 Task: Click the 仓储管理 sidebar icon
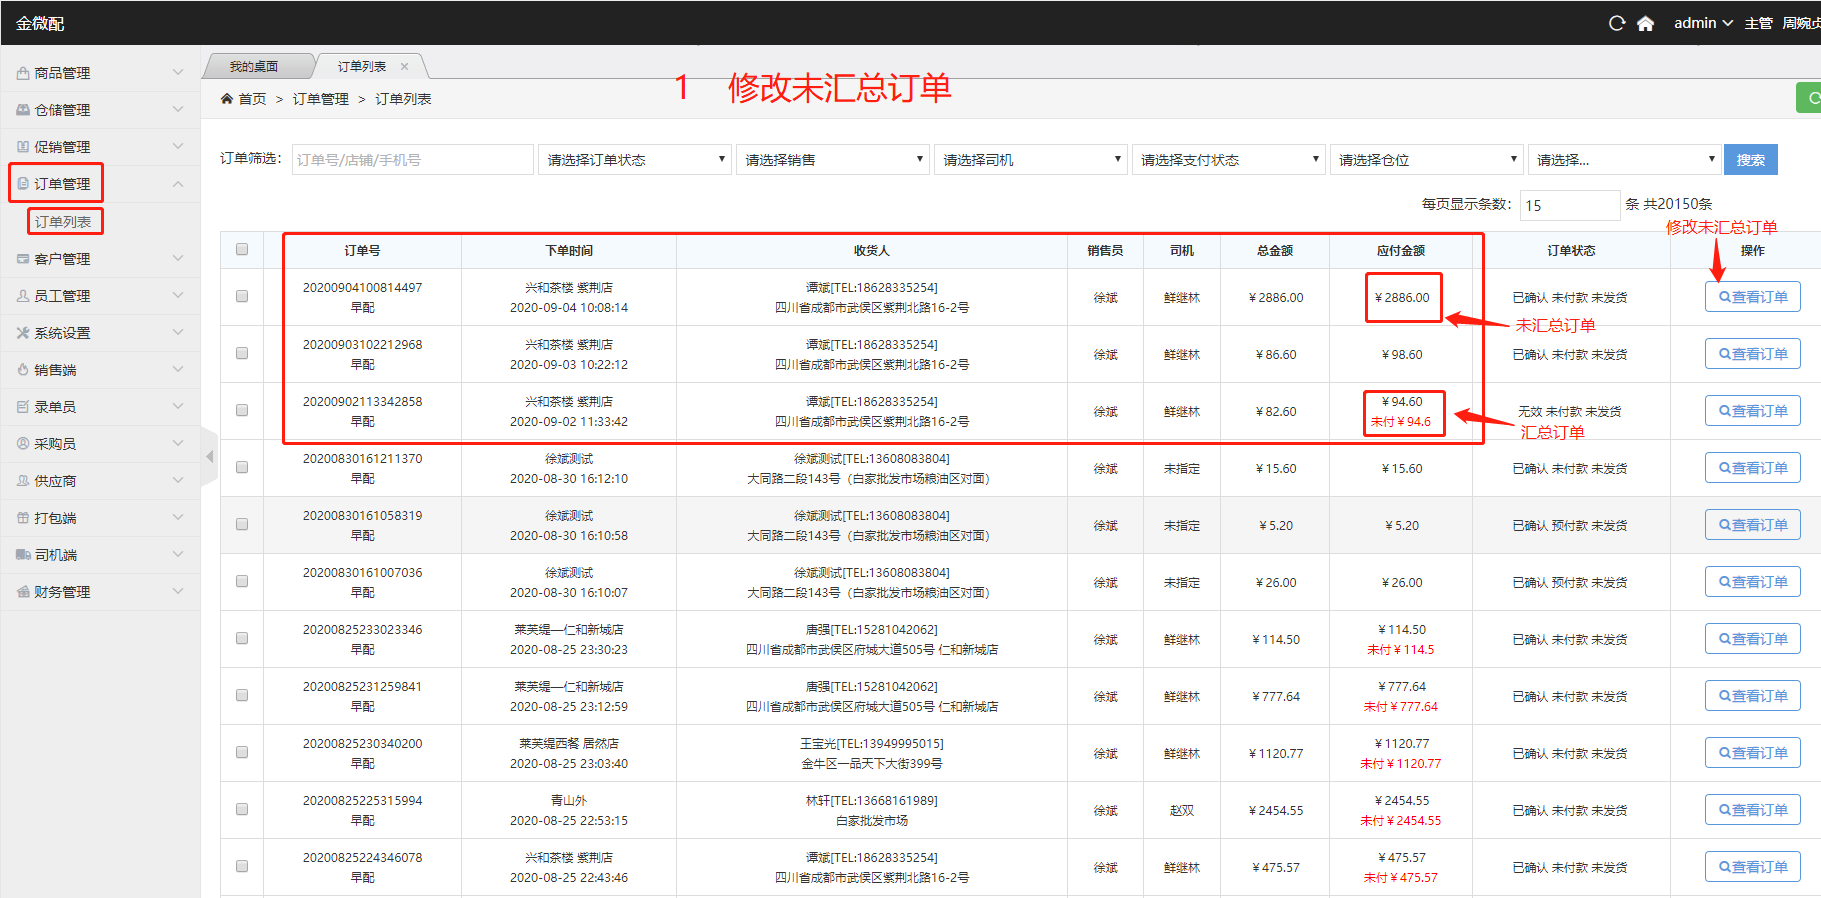pyautogui.click(x=22, y=110)
